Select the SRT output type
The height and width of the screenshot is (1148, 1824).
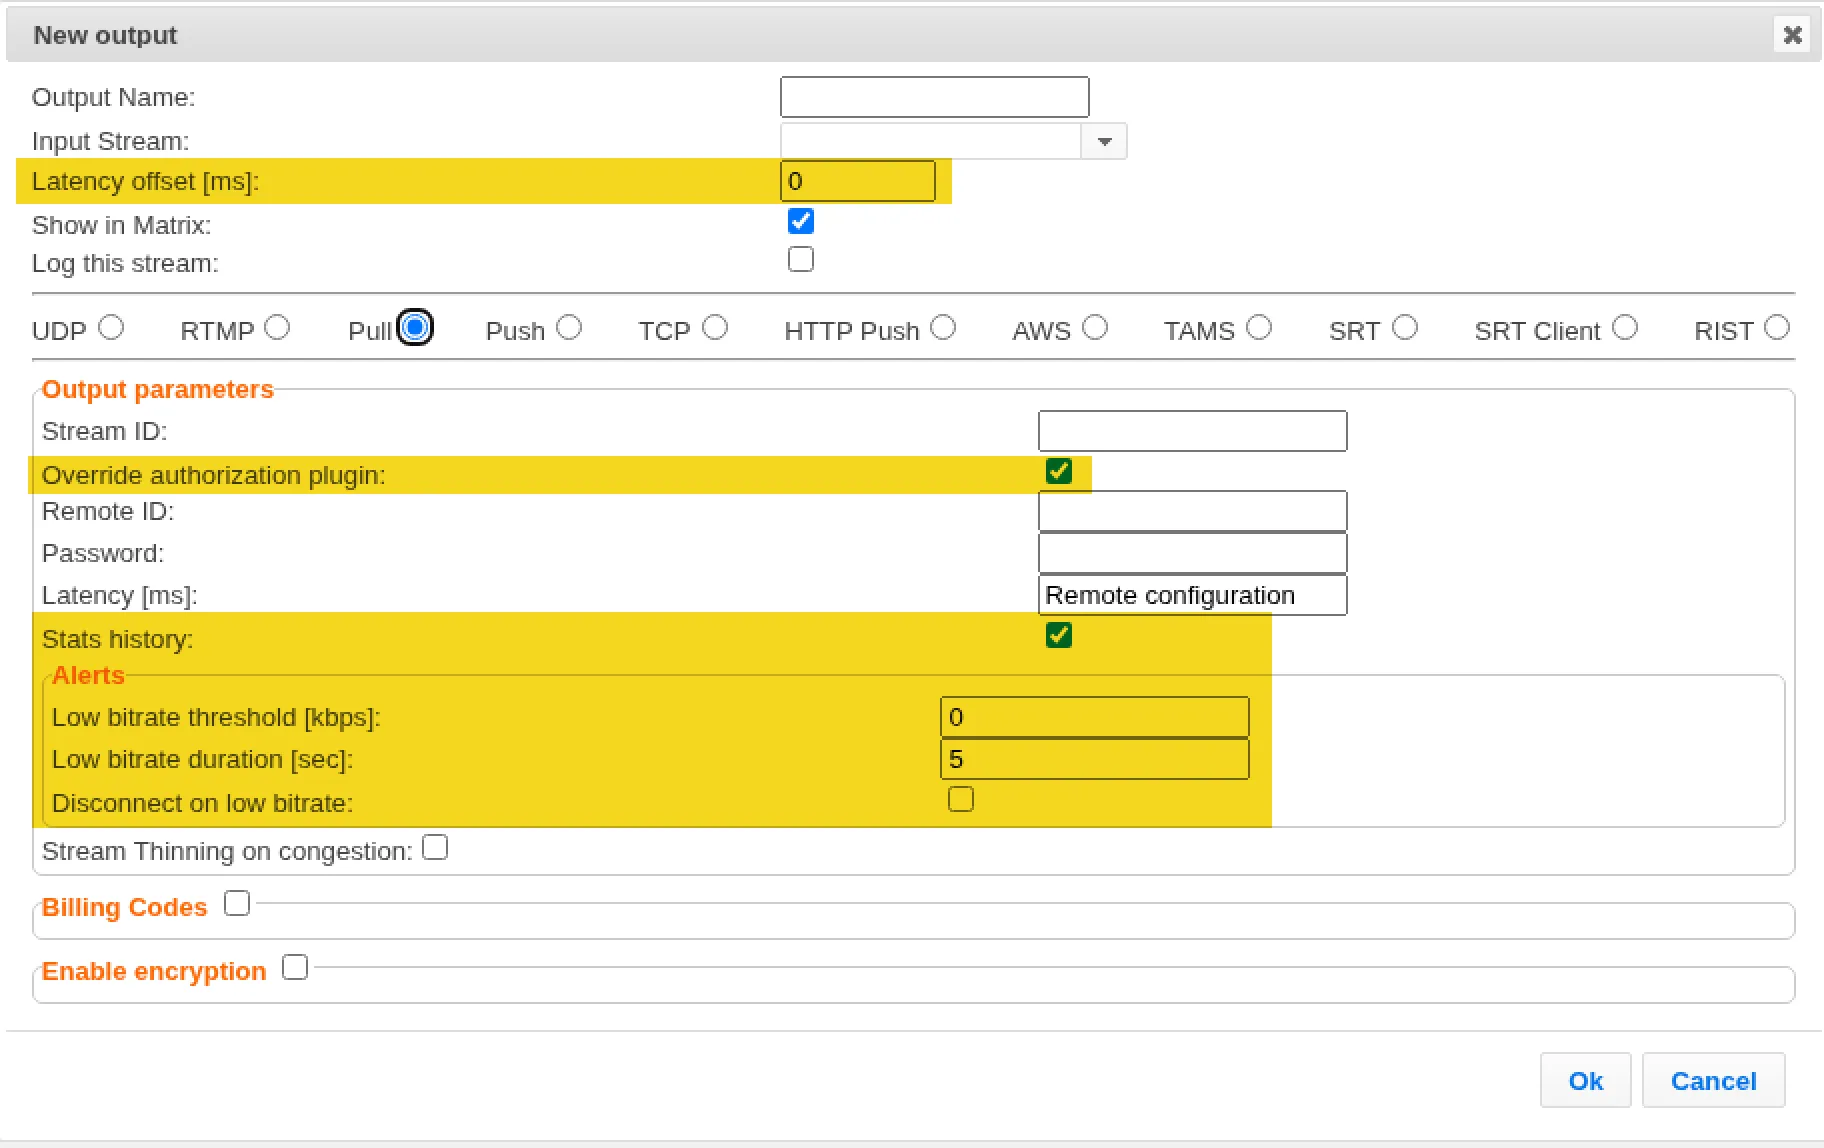(x=1405, y=327)
